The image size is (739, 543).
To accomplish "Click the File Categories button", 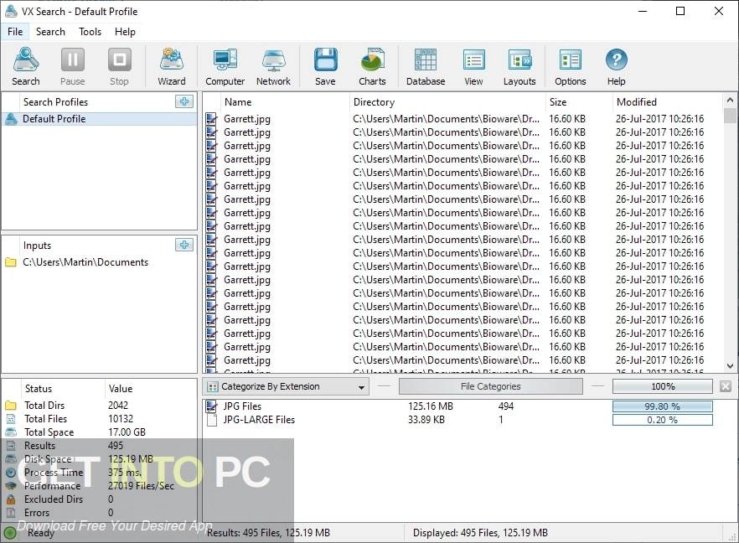I will [x=491, y=387].
